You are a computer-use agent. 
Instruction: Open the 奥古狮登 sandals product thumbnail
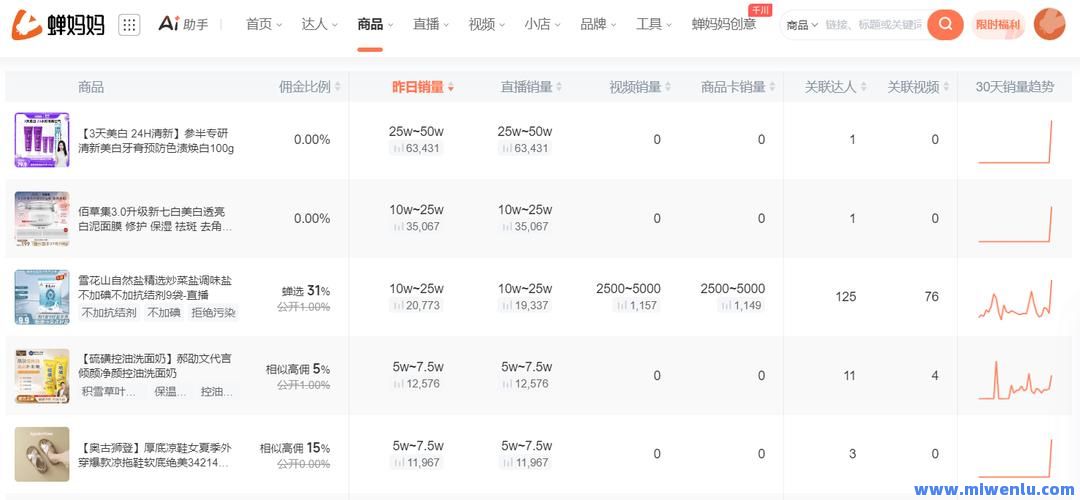42,454
